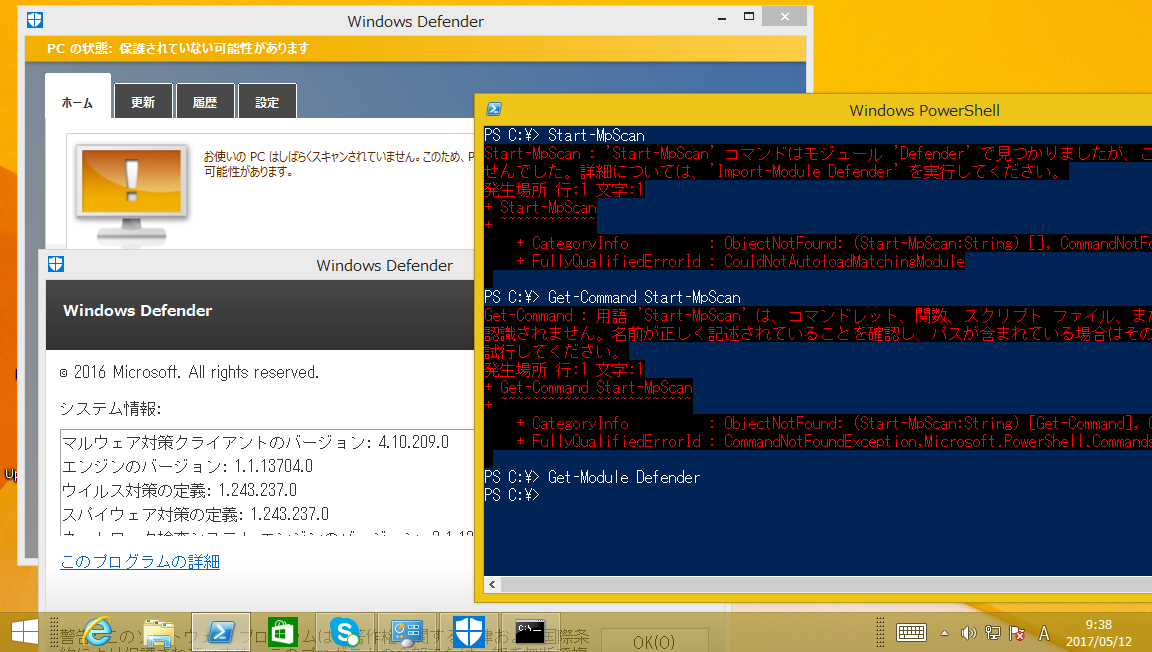This screenshot has width=1152, height=652.
Task: Click the Windows Defender shield icon in main title bar
Action: coord(35,20)
